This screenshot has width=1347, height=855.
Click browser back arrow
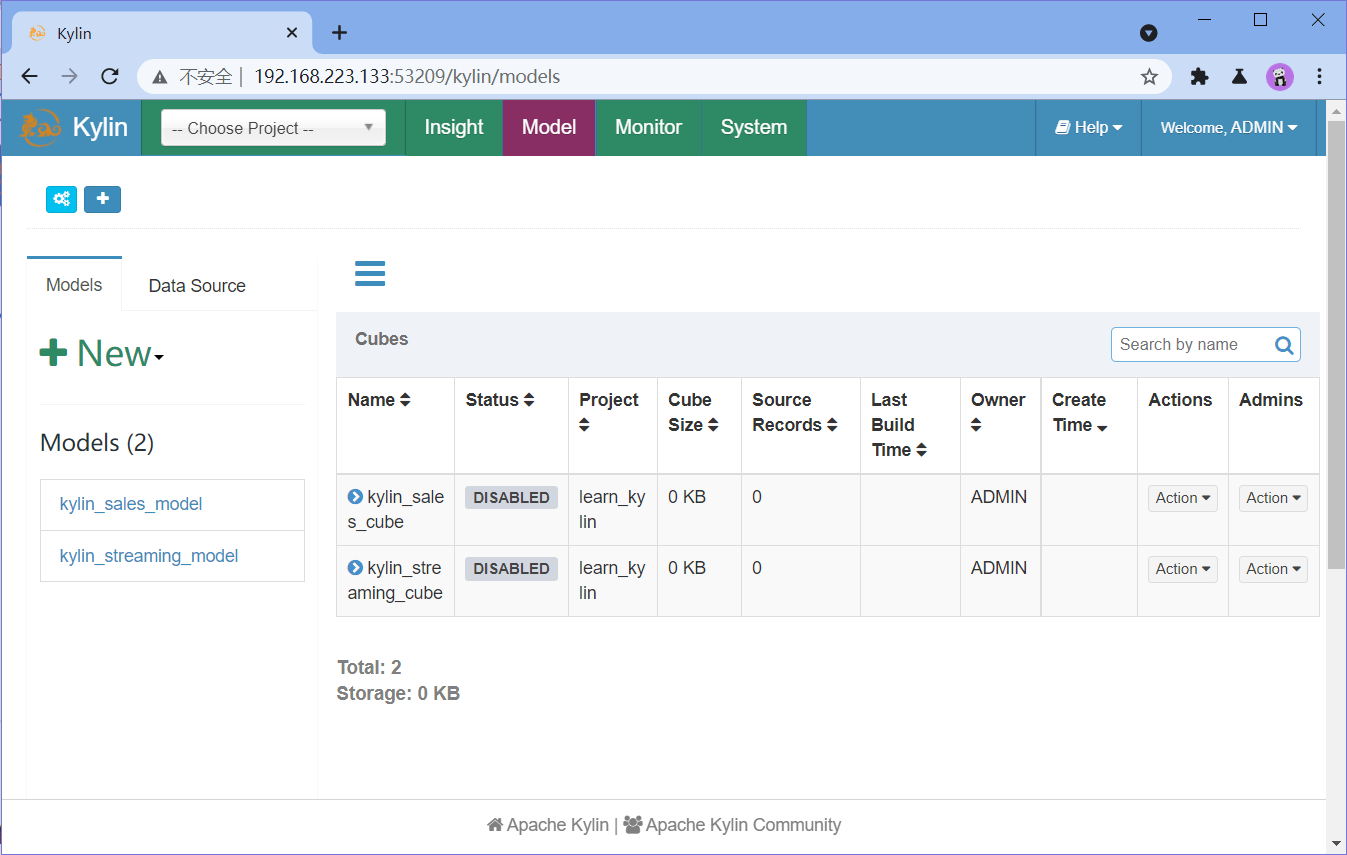click(29, 76)
